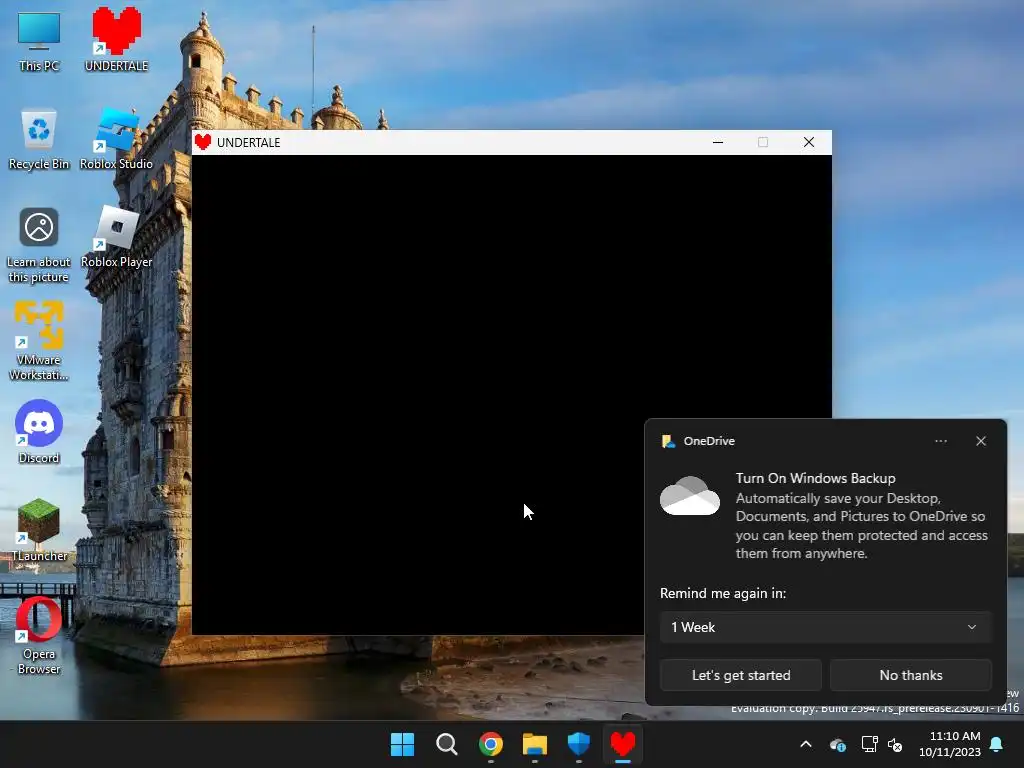Open File Explorer from the taskbar
Screen dimensions: 1024x768
point(535,744)
